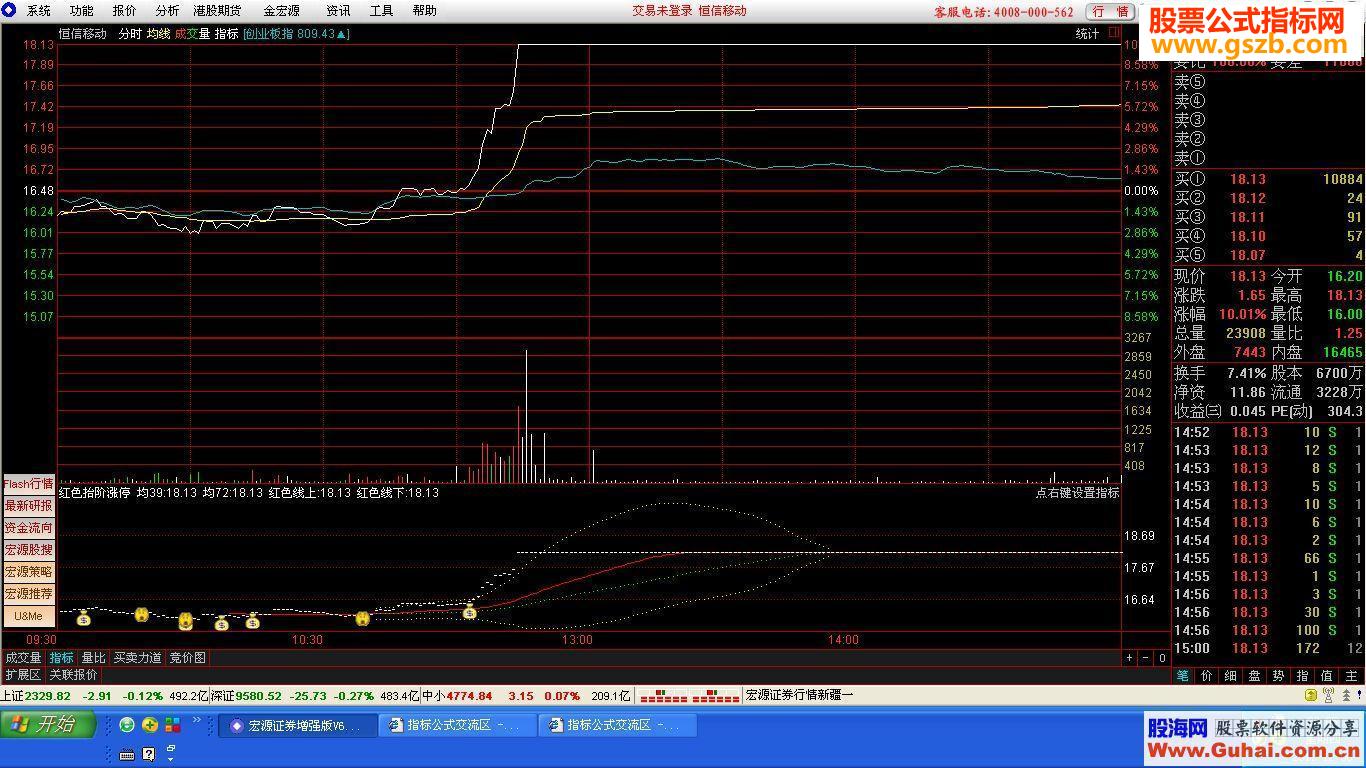
Task: Click the green round quick launch icon
Action: pyautogui.click(x=127, y=725)
